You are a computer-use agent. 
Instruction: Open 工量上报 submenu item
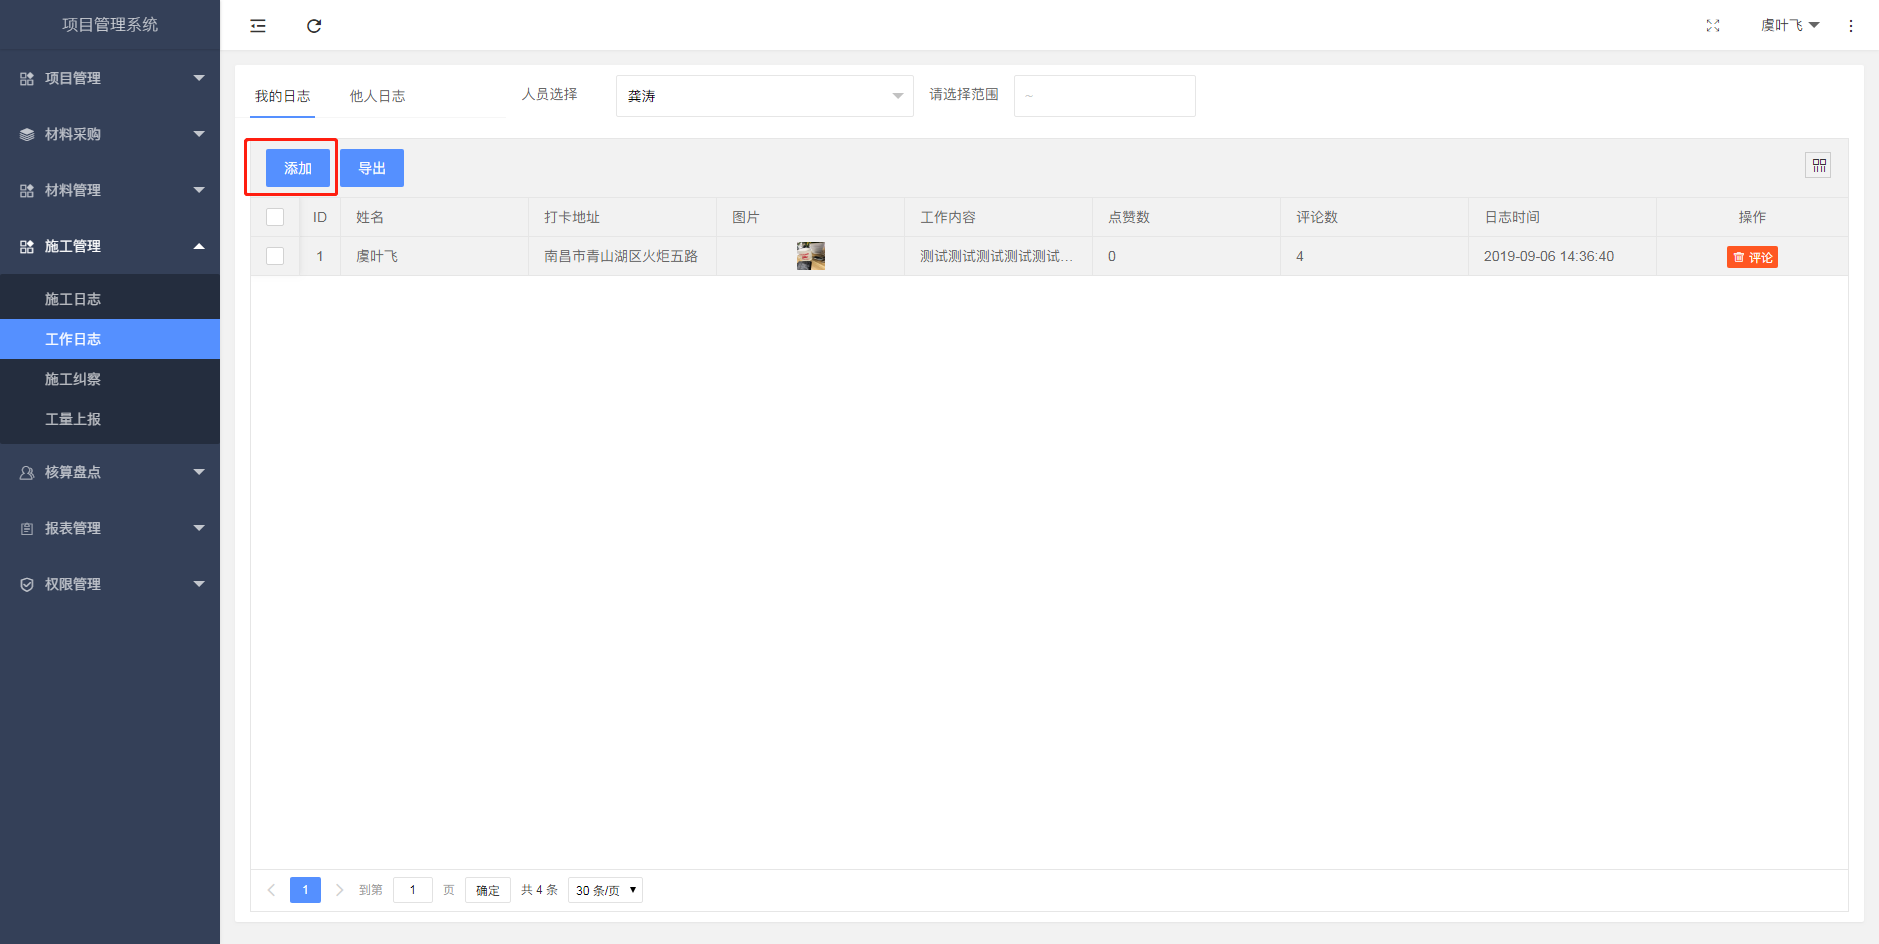(x=110, y=419)
